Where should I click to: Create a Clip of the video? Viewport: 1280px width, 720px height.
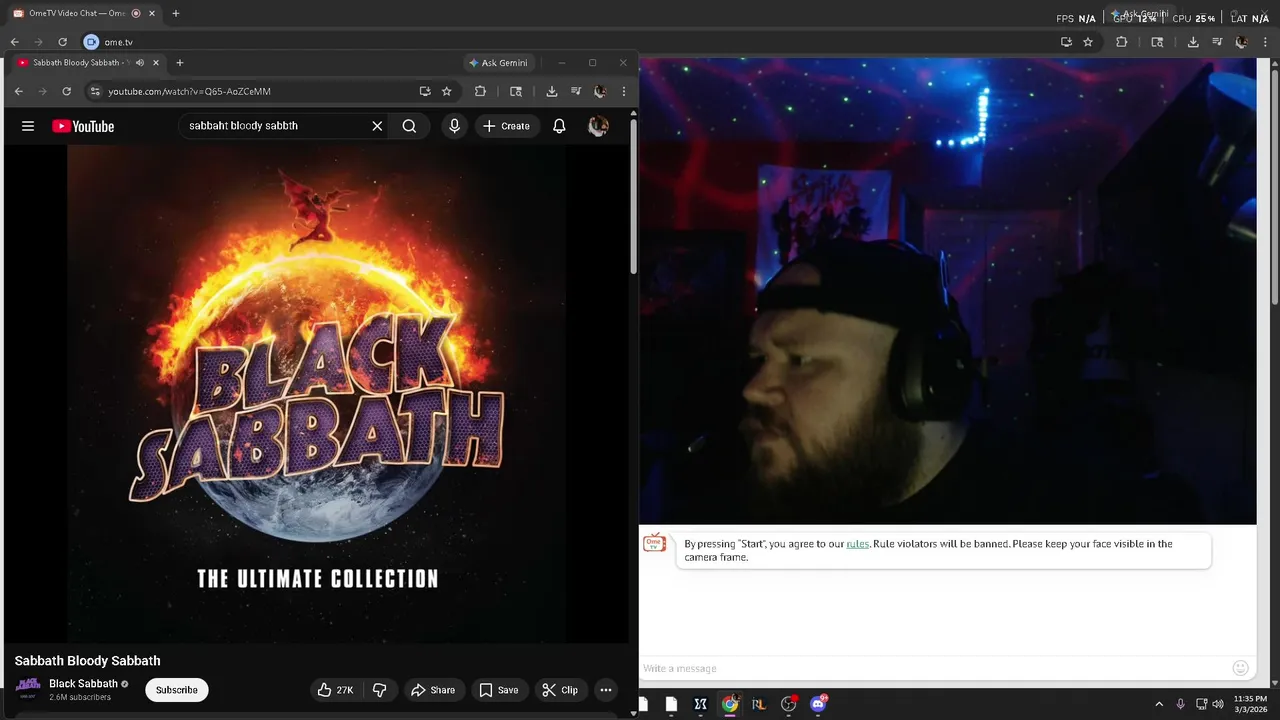tap(560, 690)
